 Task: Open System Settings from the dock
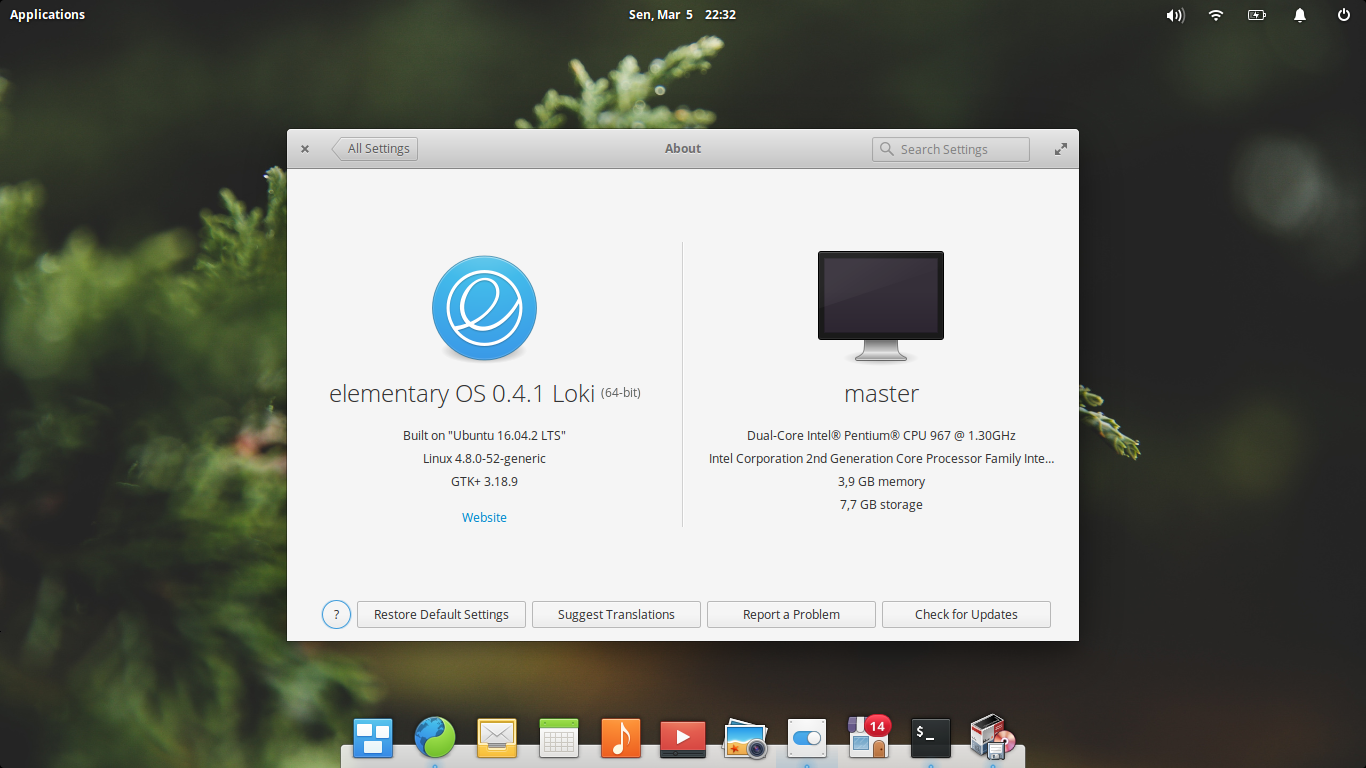click(x=806, y=738)
